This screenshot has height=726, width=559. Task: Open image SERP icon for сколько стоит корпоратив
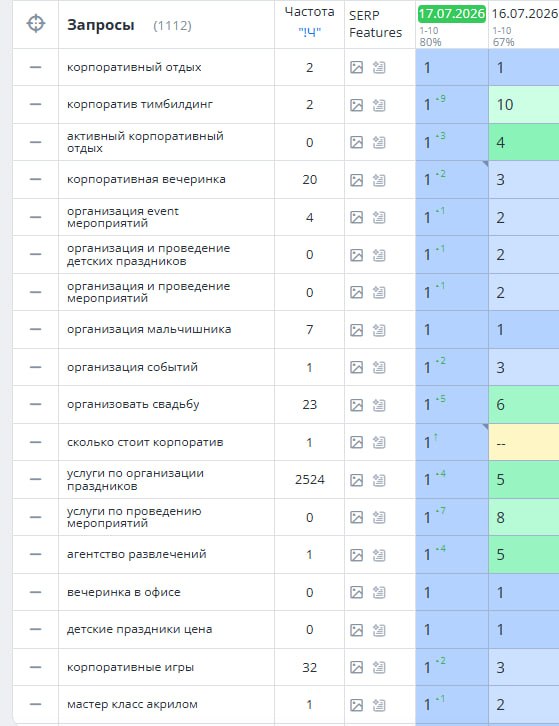(356, 442)
